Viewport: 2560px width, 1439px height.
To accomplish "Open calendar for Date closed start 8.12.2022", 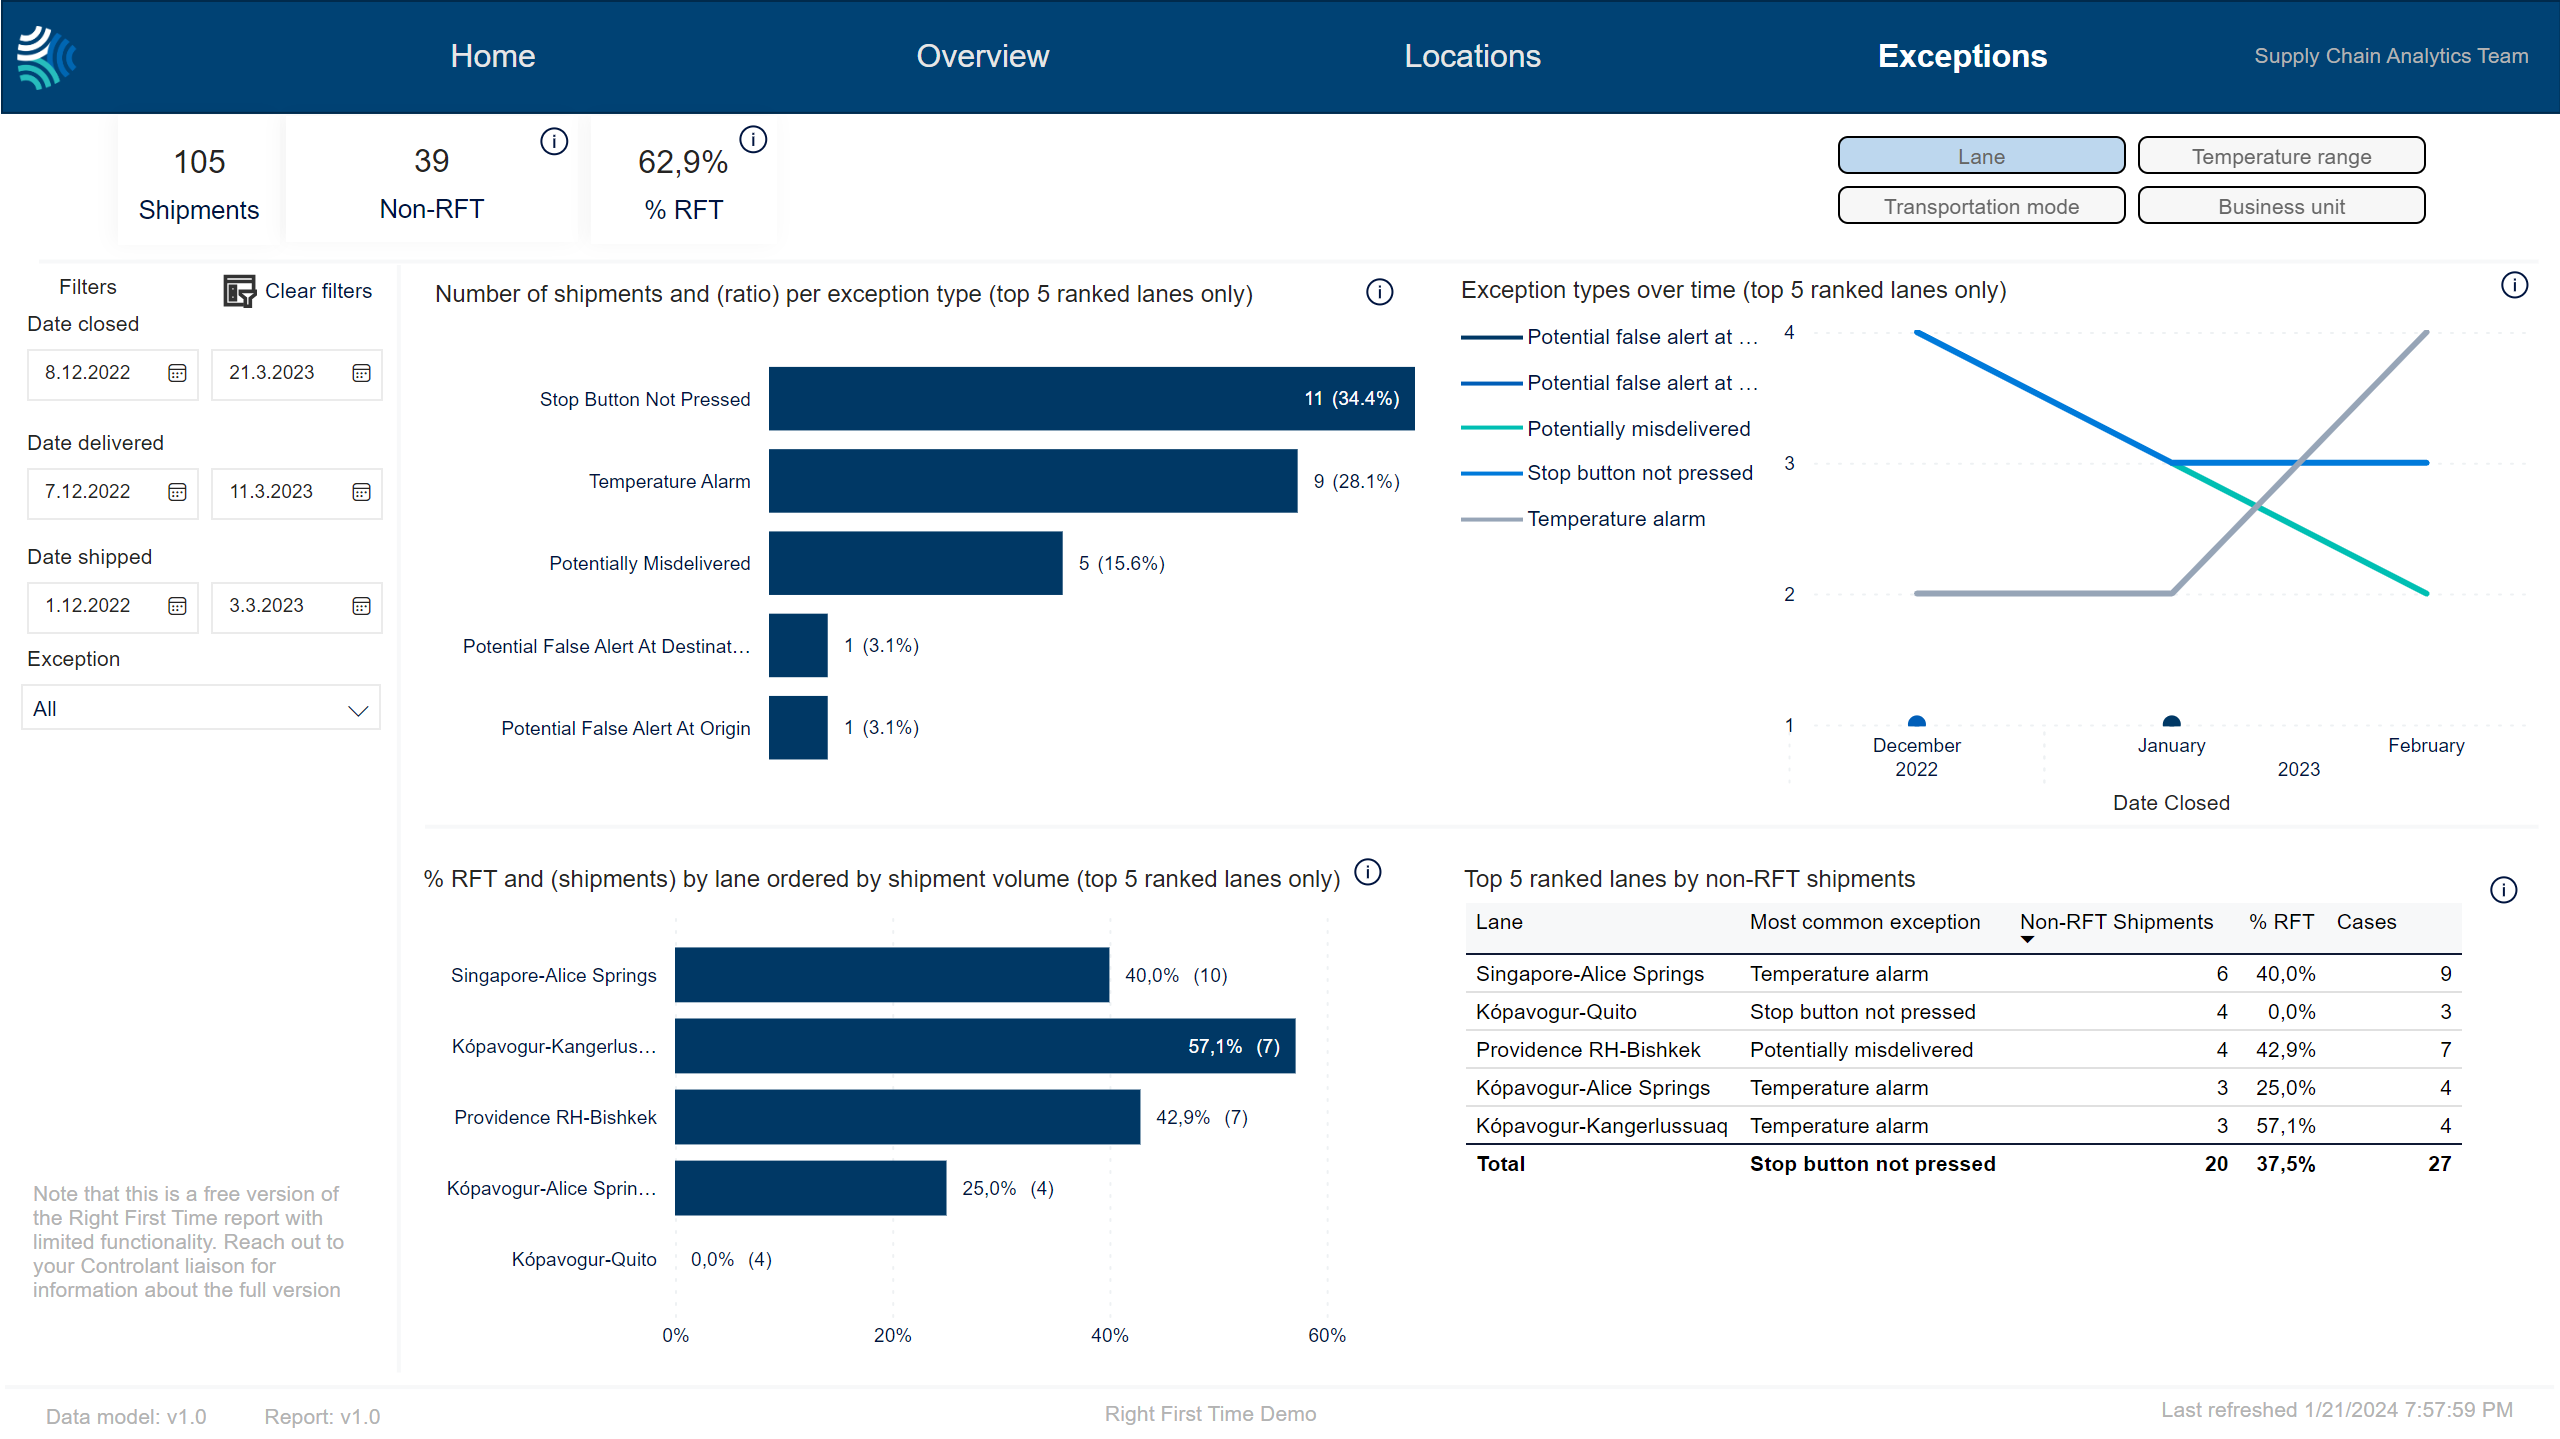I will coord(177,373).
